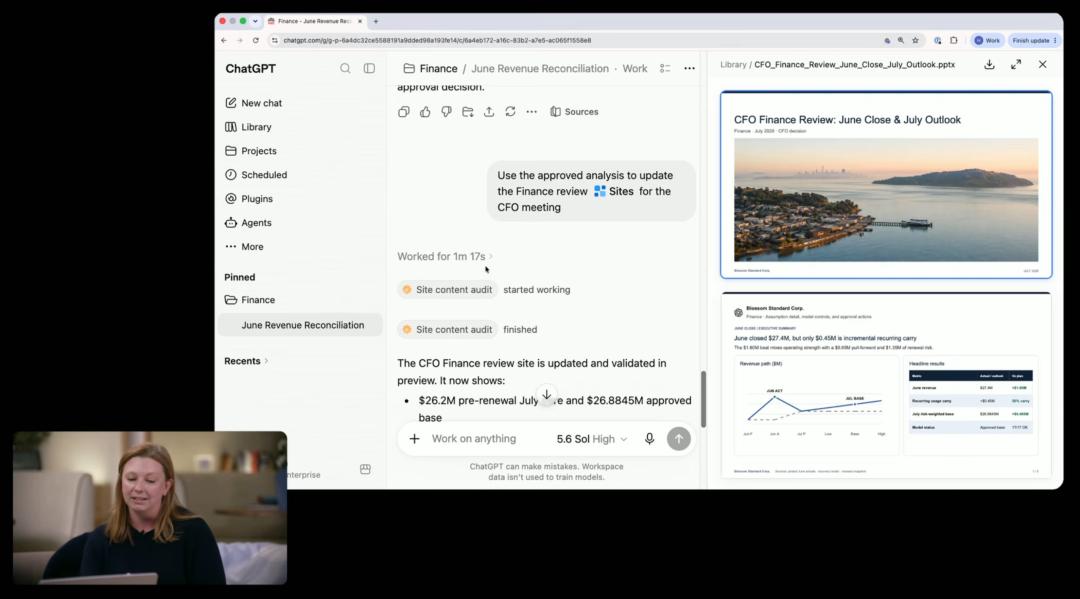Click the Sources button
Screen dimensions: 1080x599
(574, 112)
